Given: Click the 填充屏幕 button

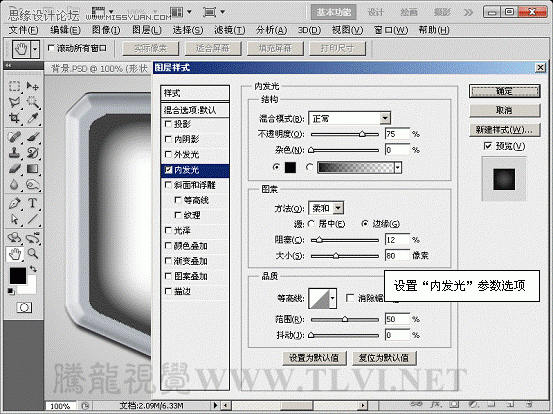Looking at the screenshot, I should tap(275, 48).
